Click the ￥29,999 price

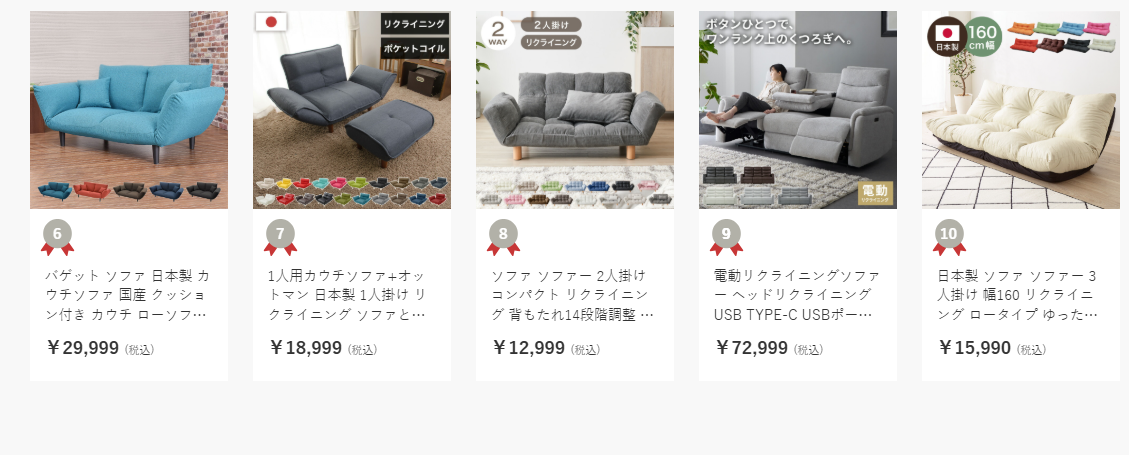click(x=82, y=348)
